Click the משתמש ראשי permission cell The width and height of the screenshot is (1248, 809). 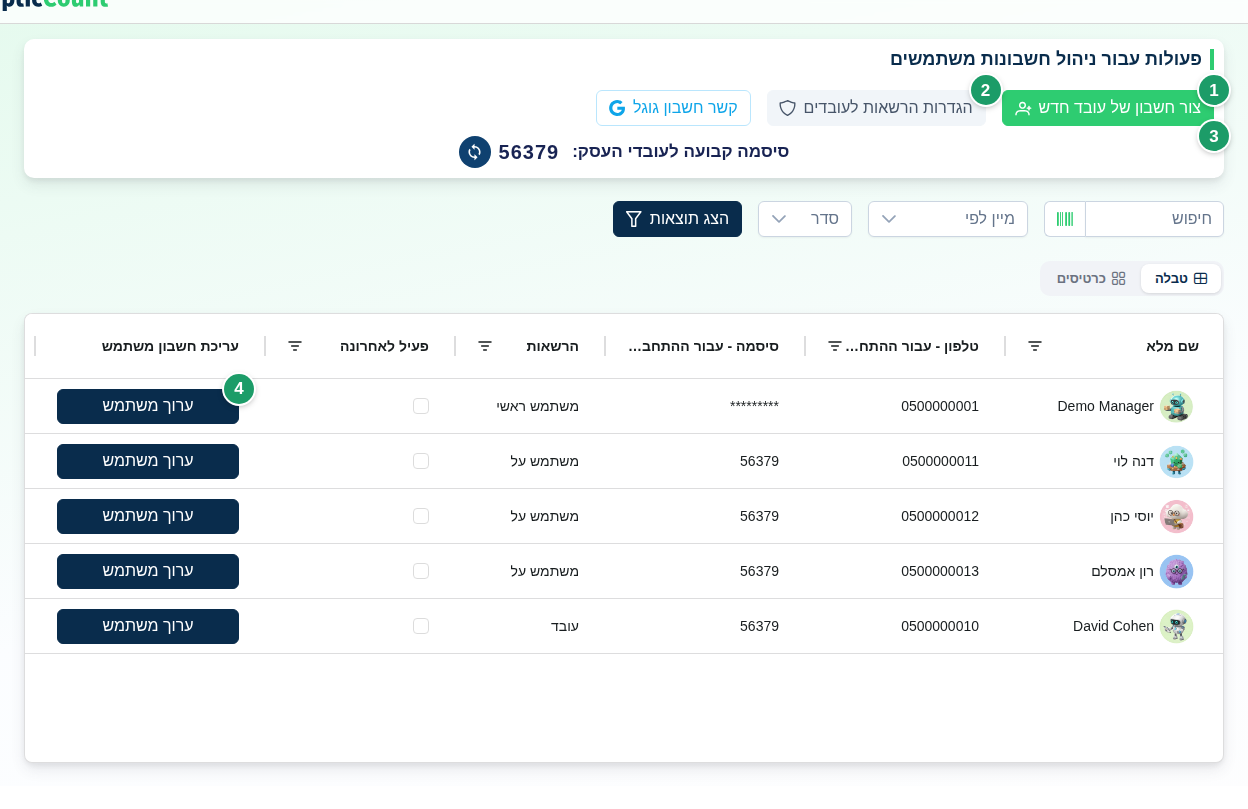point(538,406)
